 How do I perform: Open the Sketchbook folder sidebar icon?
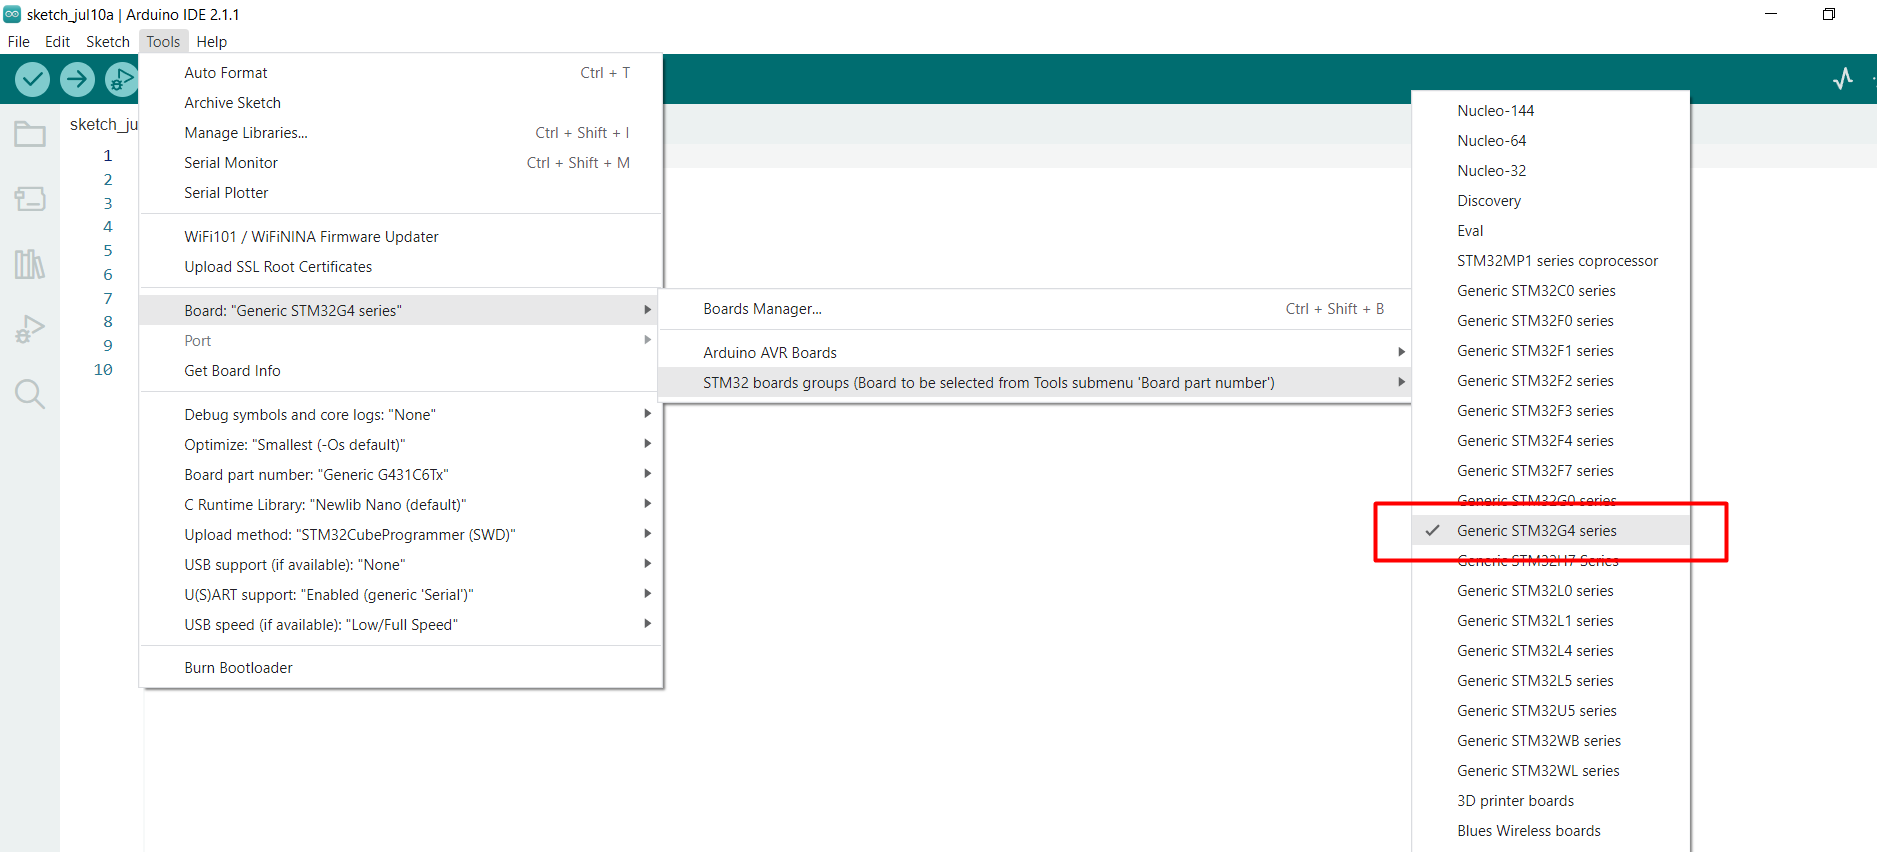[30, 134]
